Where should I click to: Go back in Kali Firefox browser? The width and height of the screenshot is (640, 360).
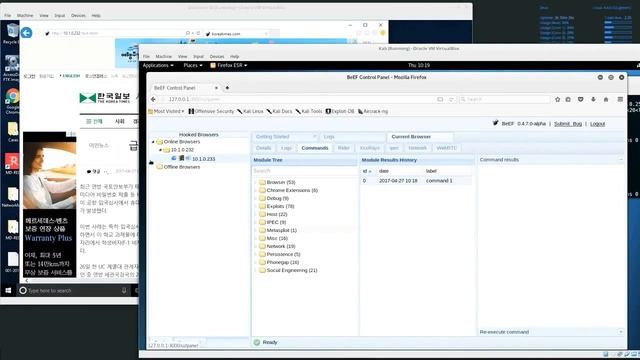click(x=153, y=99)
